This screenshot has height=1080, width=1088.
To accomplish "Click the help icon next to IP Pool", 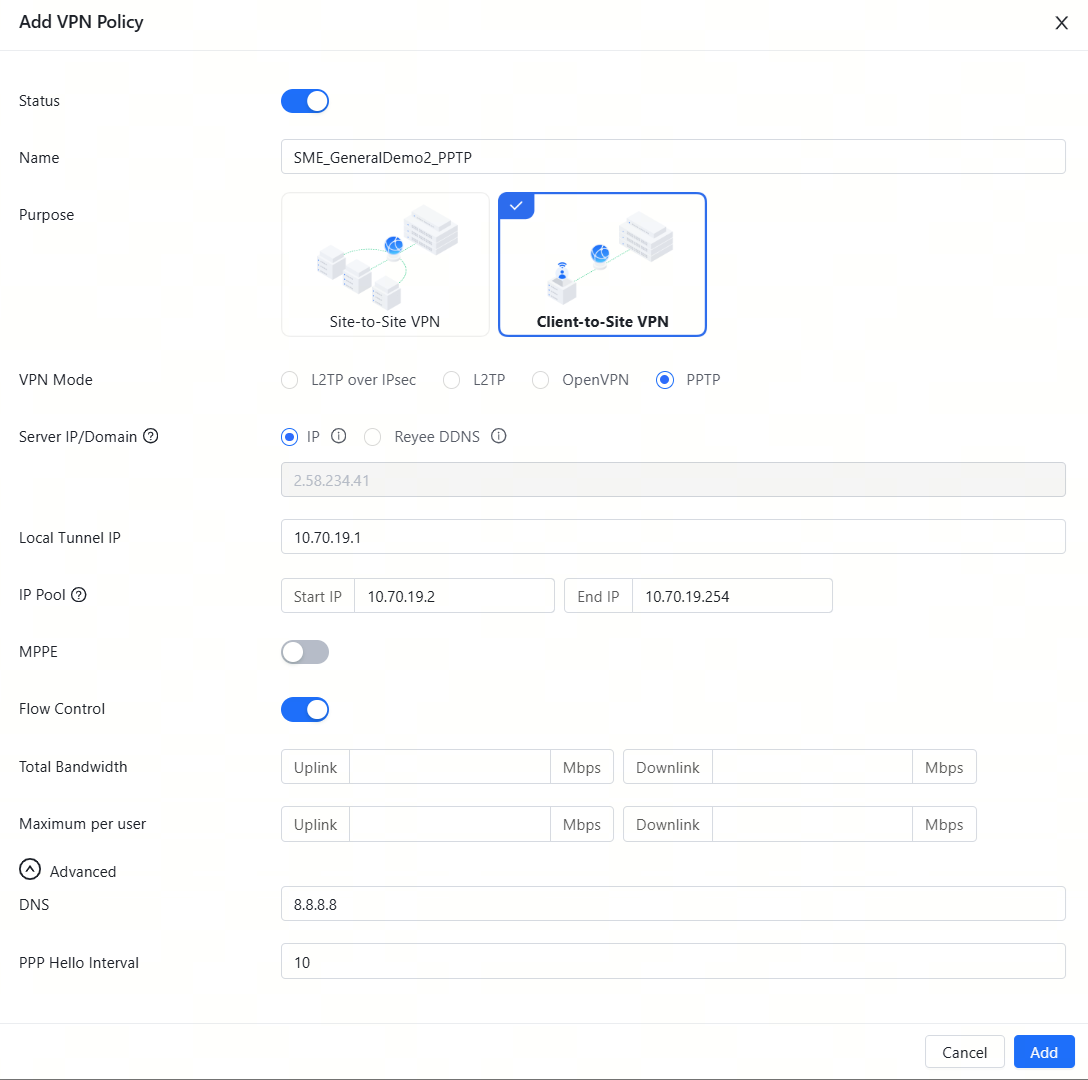I will pyautogui.click(x=79, y=594).
